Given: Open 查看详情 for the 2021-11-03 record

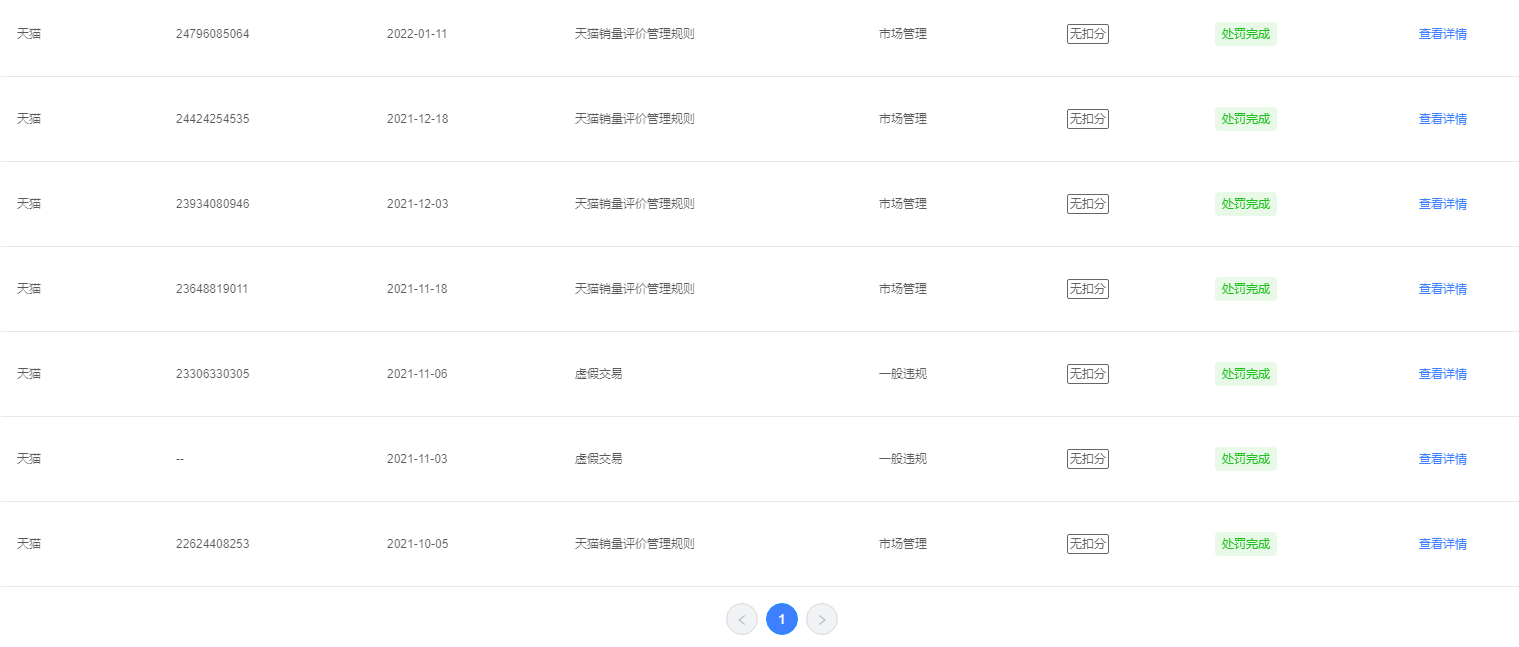Looking at the screenshot, I should (1443, 459).
